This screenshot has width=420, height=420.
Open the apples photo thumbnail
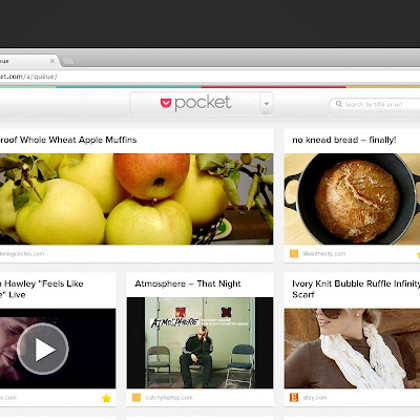(136, 199)
